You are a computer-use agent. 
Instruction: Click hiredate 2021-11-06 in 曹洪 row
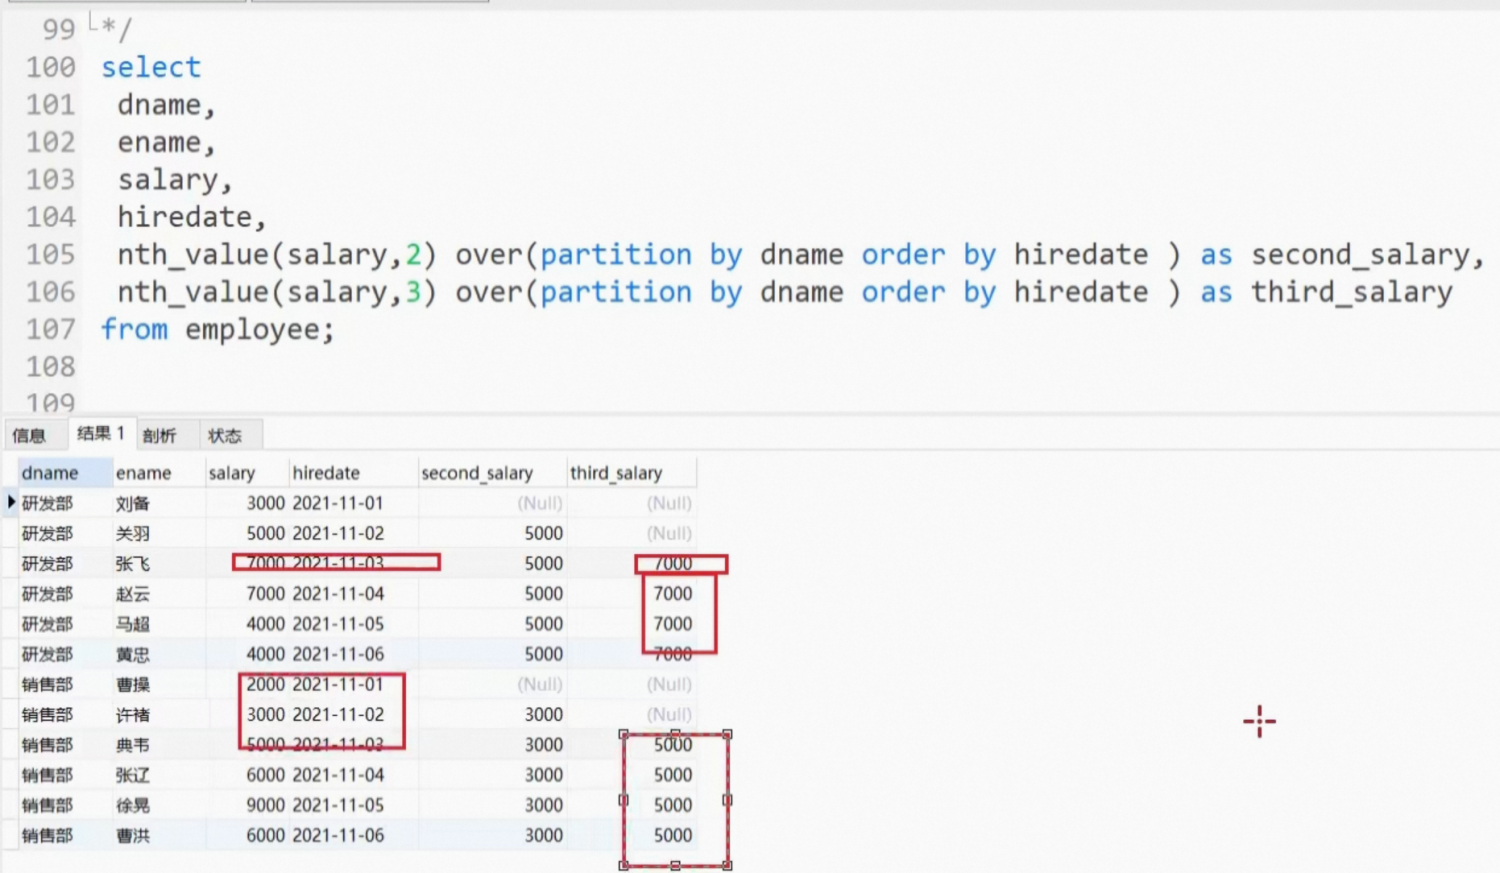[338, 835]
